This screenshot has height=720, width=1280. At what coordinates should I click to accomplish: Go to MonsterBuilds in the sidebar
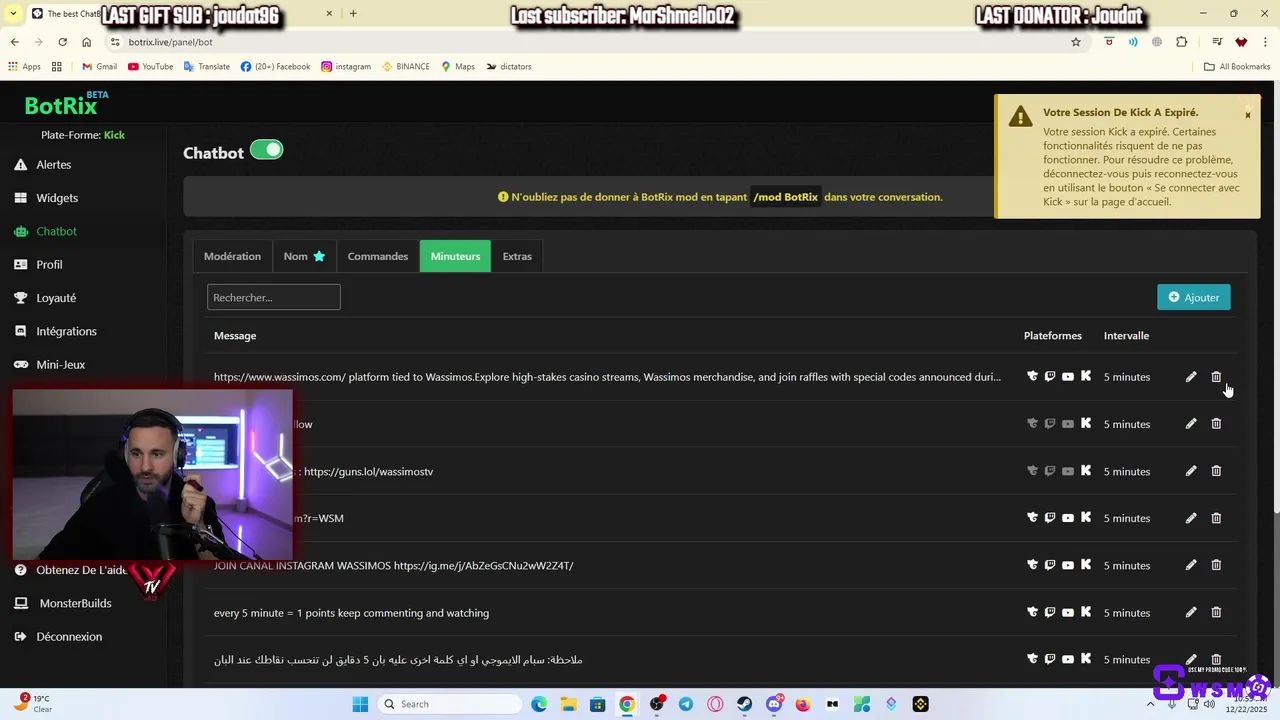click(63, 603)
